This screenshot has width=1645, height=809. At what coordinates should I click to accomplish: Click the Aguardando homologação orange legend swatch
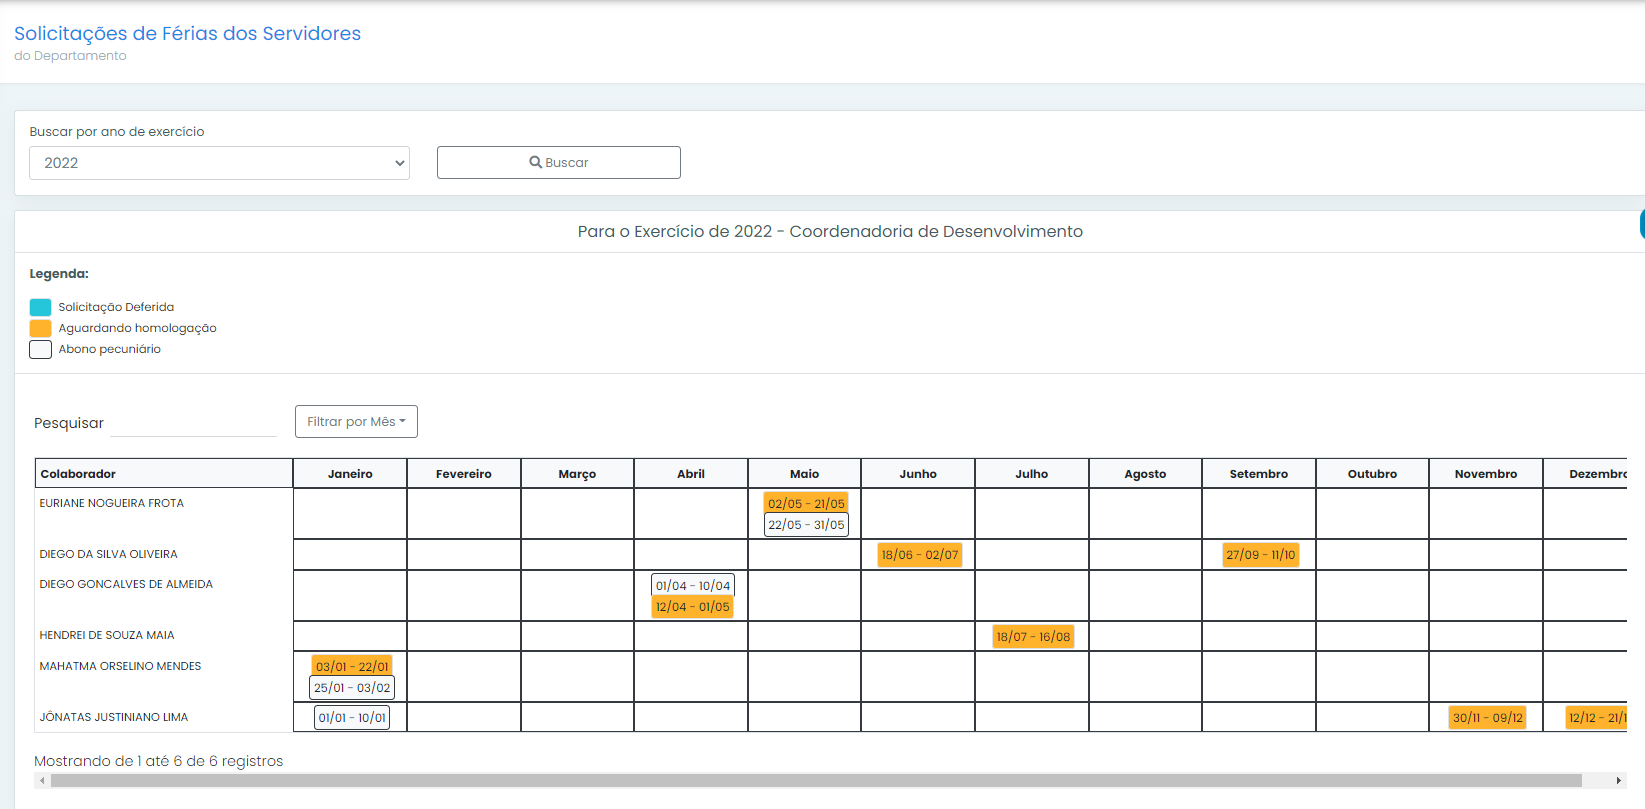click(x=40, y=328)
